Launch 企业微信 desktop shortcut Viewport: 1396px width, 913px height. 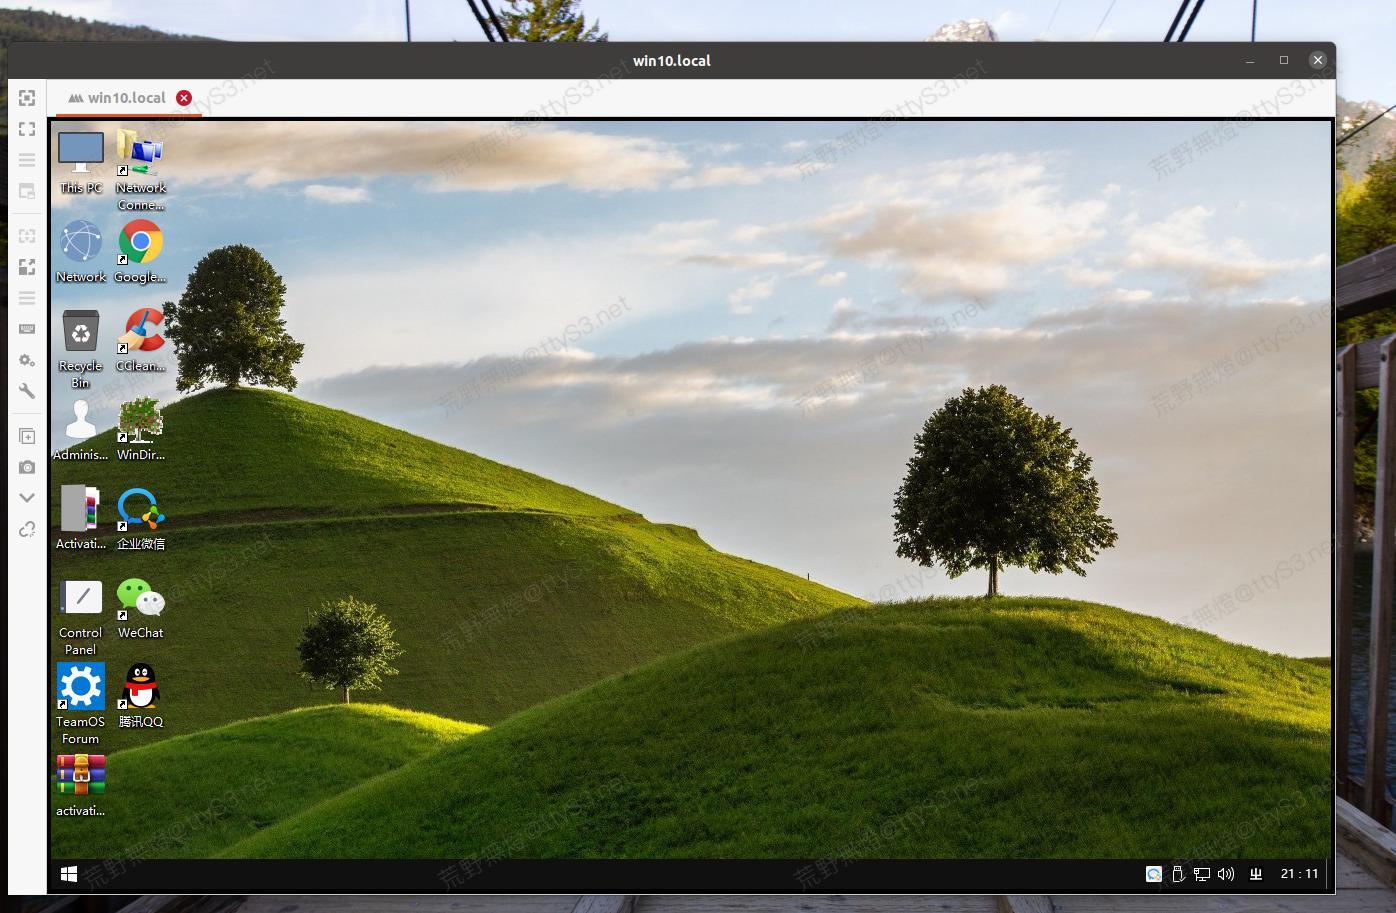140,518
